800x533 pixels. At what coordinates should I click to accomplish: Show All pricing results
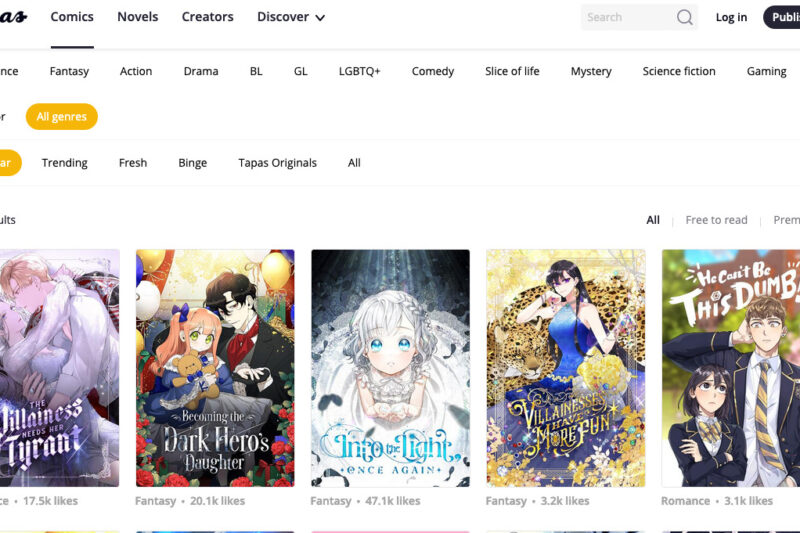tap(653, 220)
